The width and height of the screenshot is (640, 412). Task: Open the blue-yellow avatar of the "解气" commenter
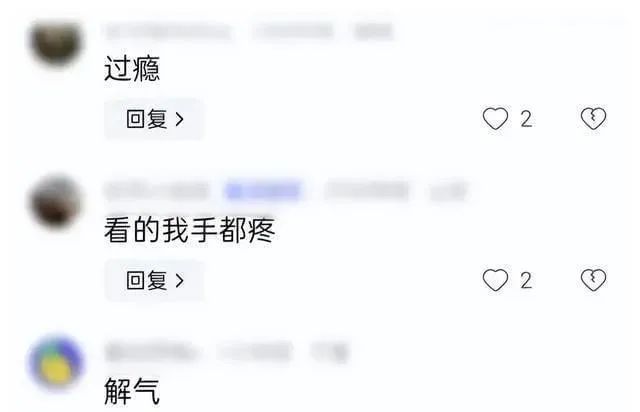pyautogui.click(x=56, y=363)
